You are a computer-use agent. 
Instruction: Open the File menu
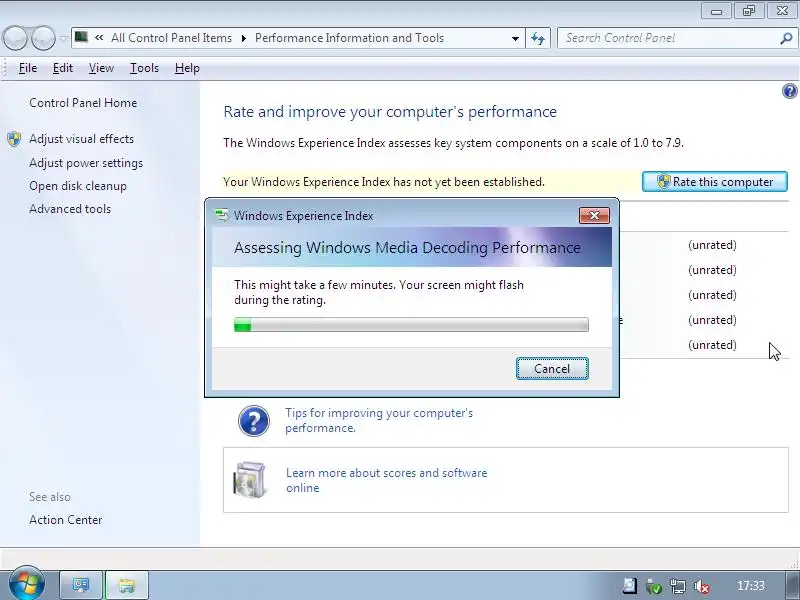(x=28, y=68)
